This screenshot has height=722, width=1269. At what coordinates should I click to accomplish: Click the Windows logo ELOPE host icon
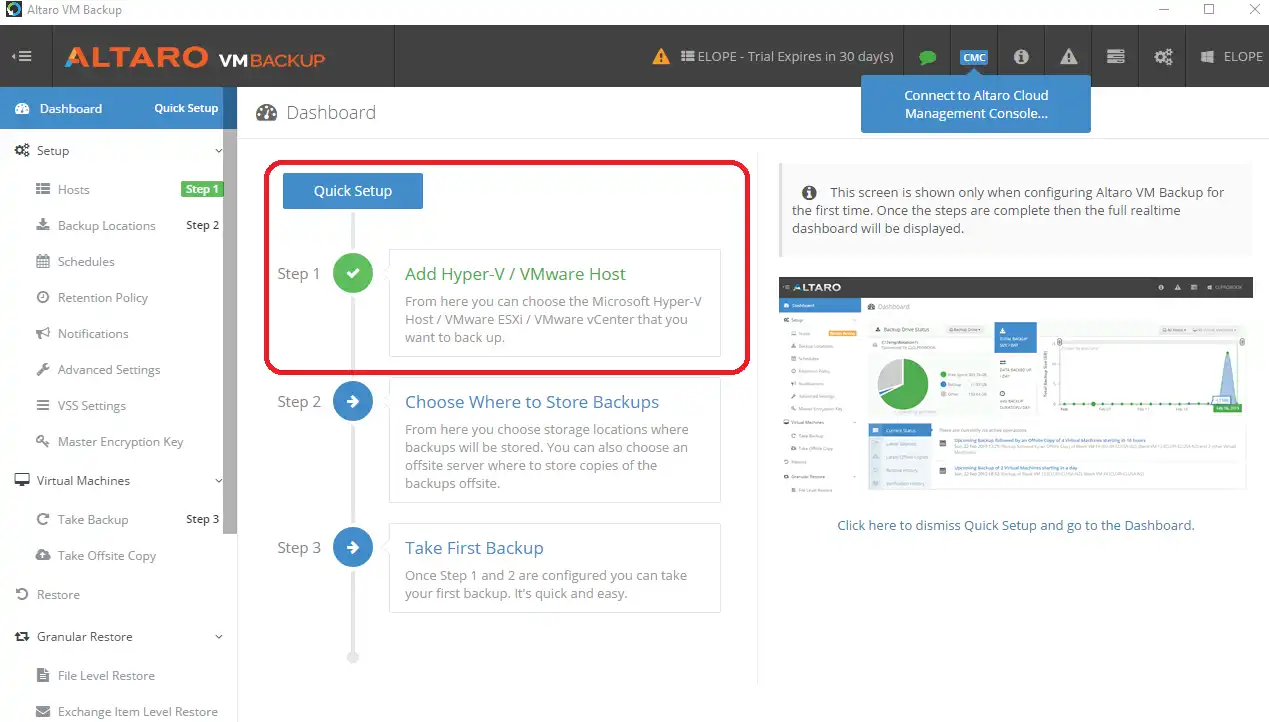(x=1208, y=57)
